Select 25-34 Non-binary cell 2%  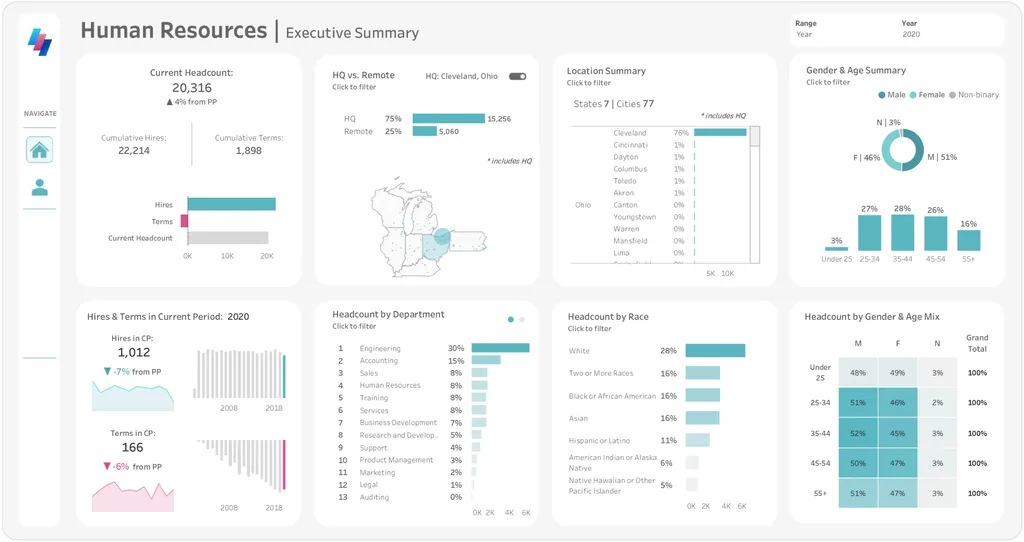click(x=937, y=403)
